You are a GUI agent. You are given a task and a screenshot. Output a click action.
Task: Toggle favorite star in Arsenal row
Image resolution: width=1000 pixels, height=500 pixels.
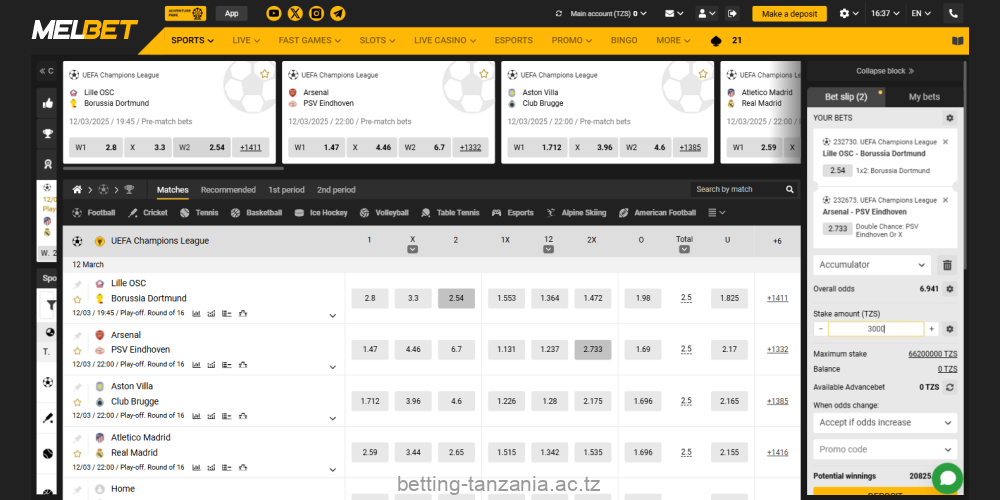click(x=77, y=351)
